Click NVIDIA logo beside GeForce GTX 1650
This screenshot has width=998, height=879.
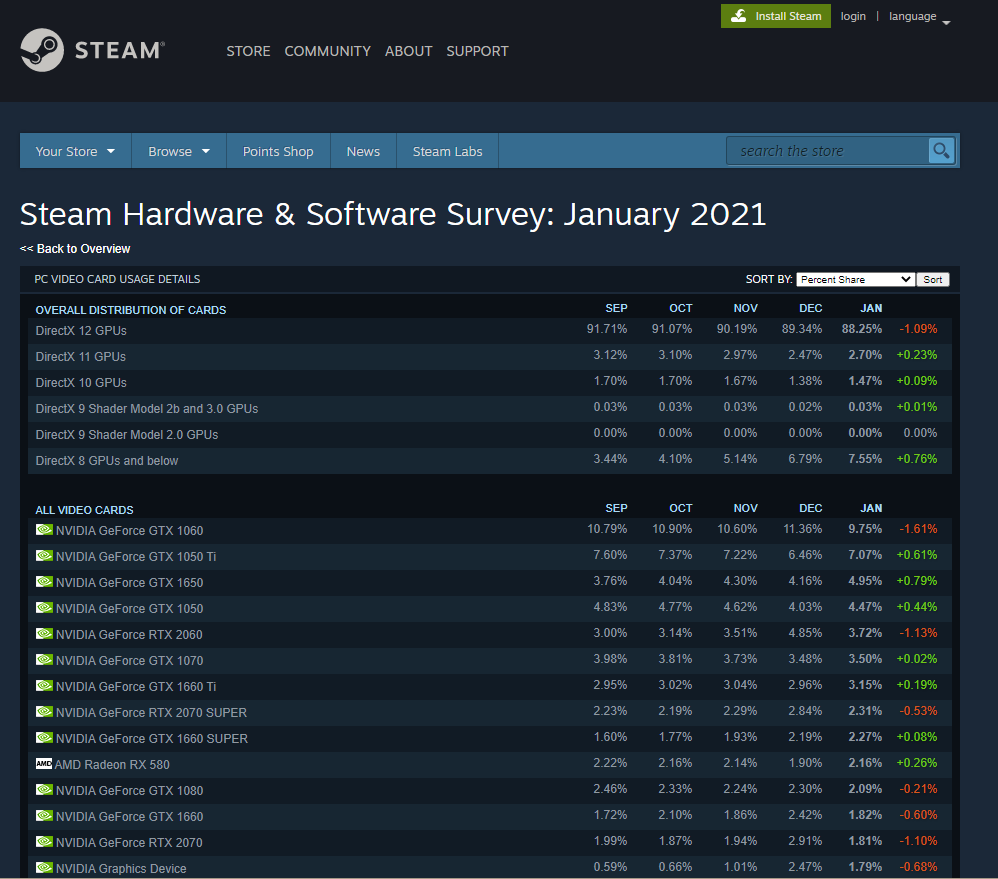[44, 582]
